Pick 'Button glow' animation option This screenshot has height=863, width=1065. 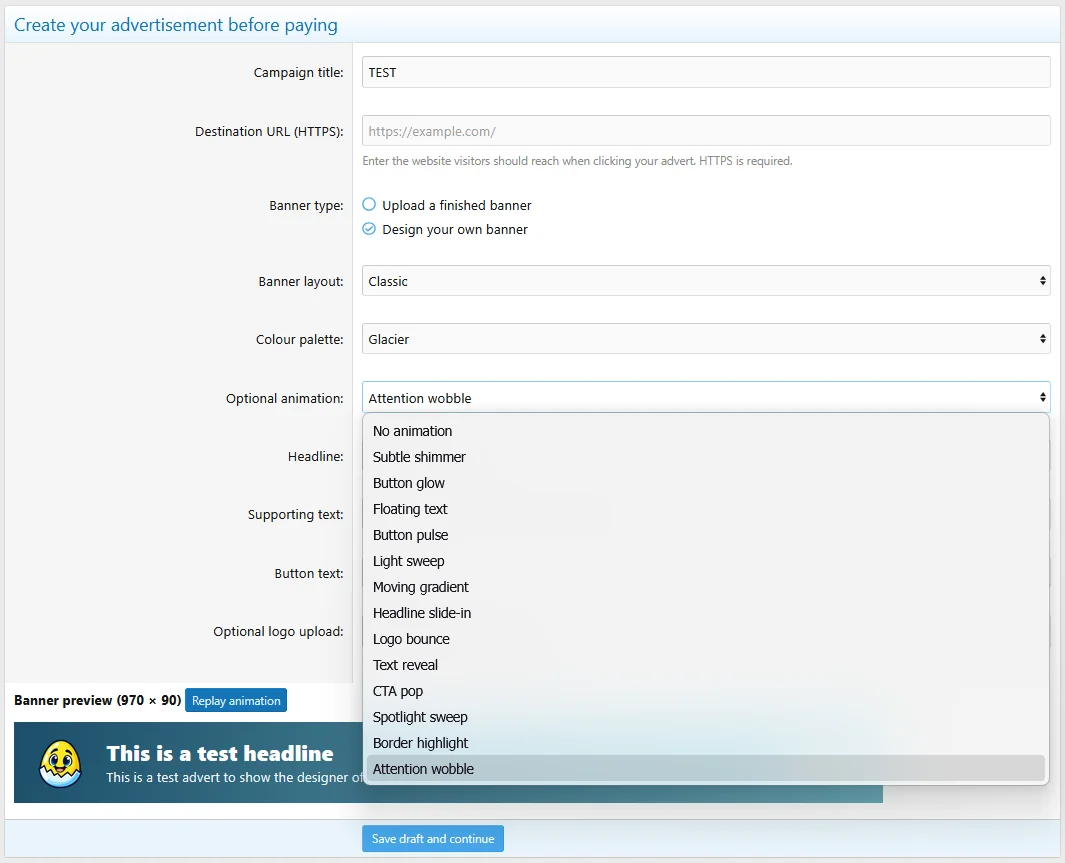(706, 483)
